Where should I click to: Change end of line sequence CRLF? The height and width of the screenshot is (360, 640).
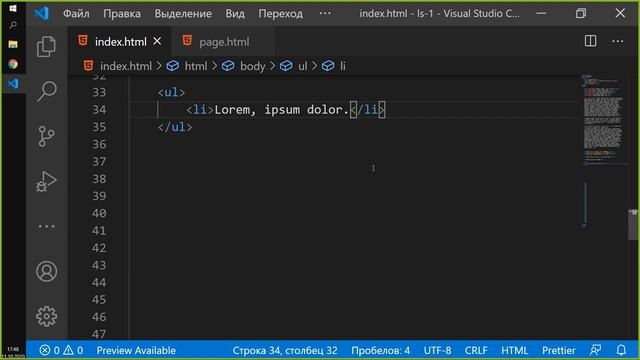click(476, 350)
